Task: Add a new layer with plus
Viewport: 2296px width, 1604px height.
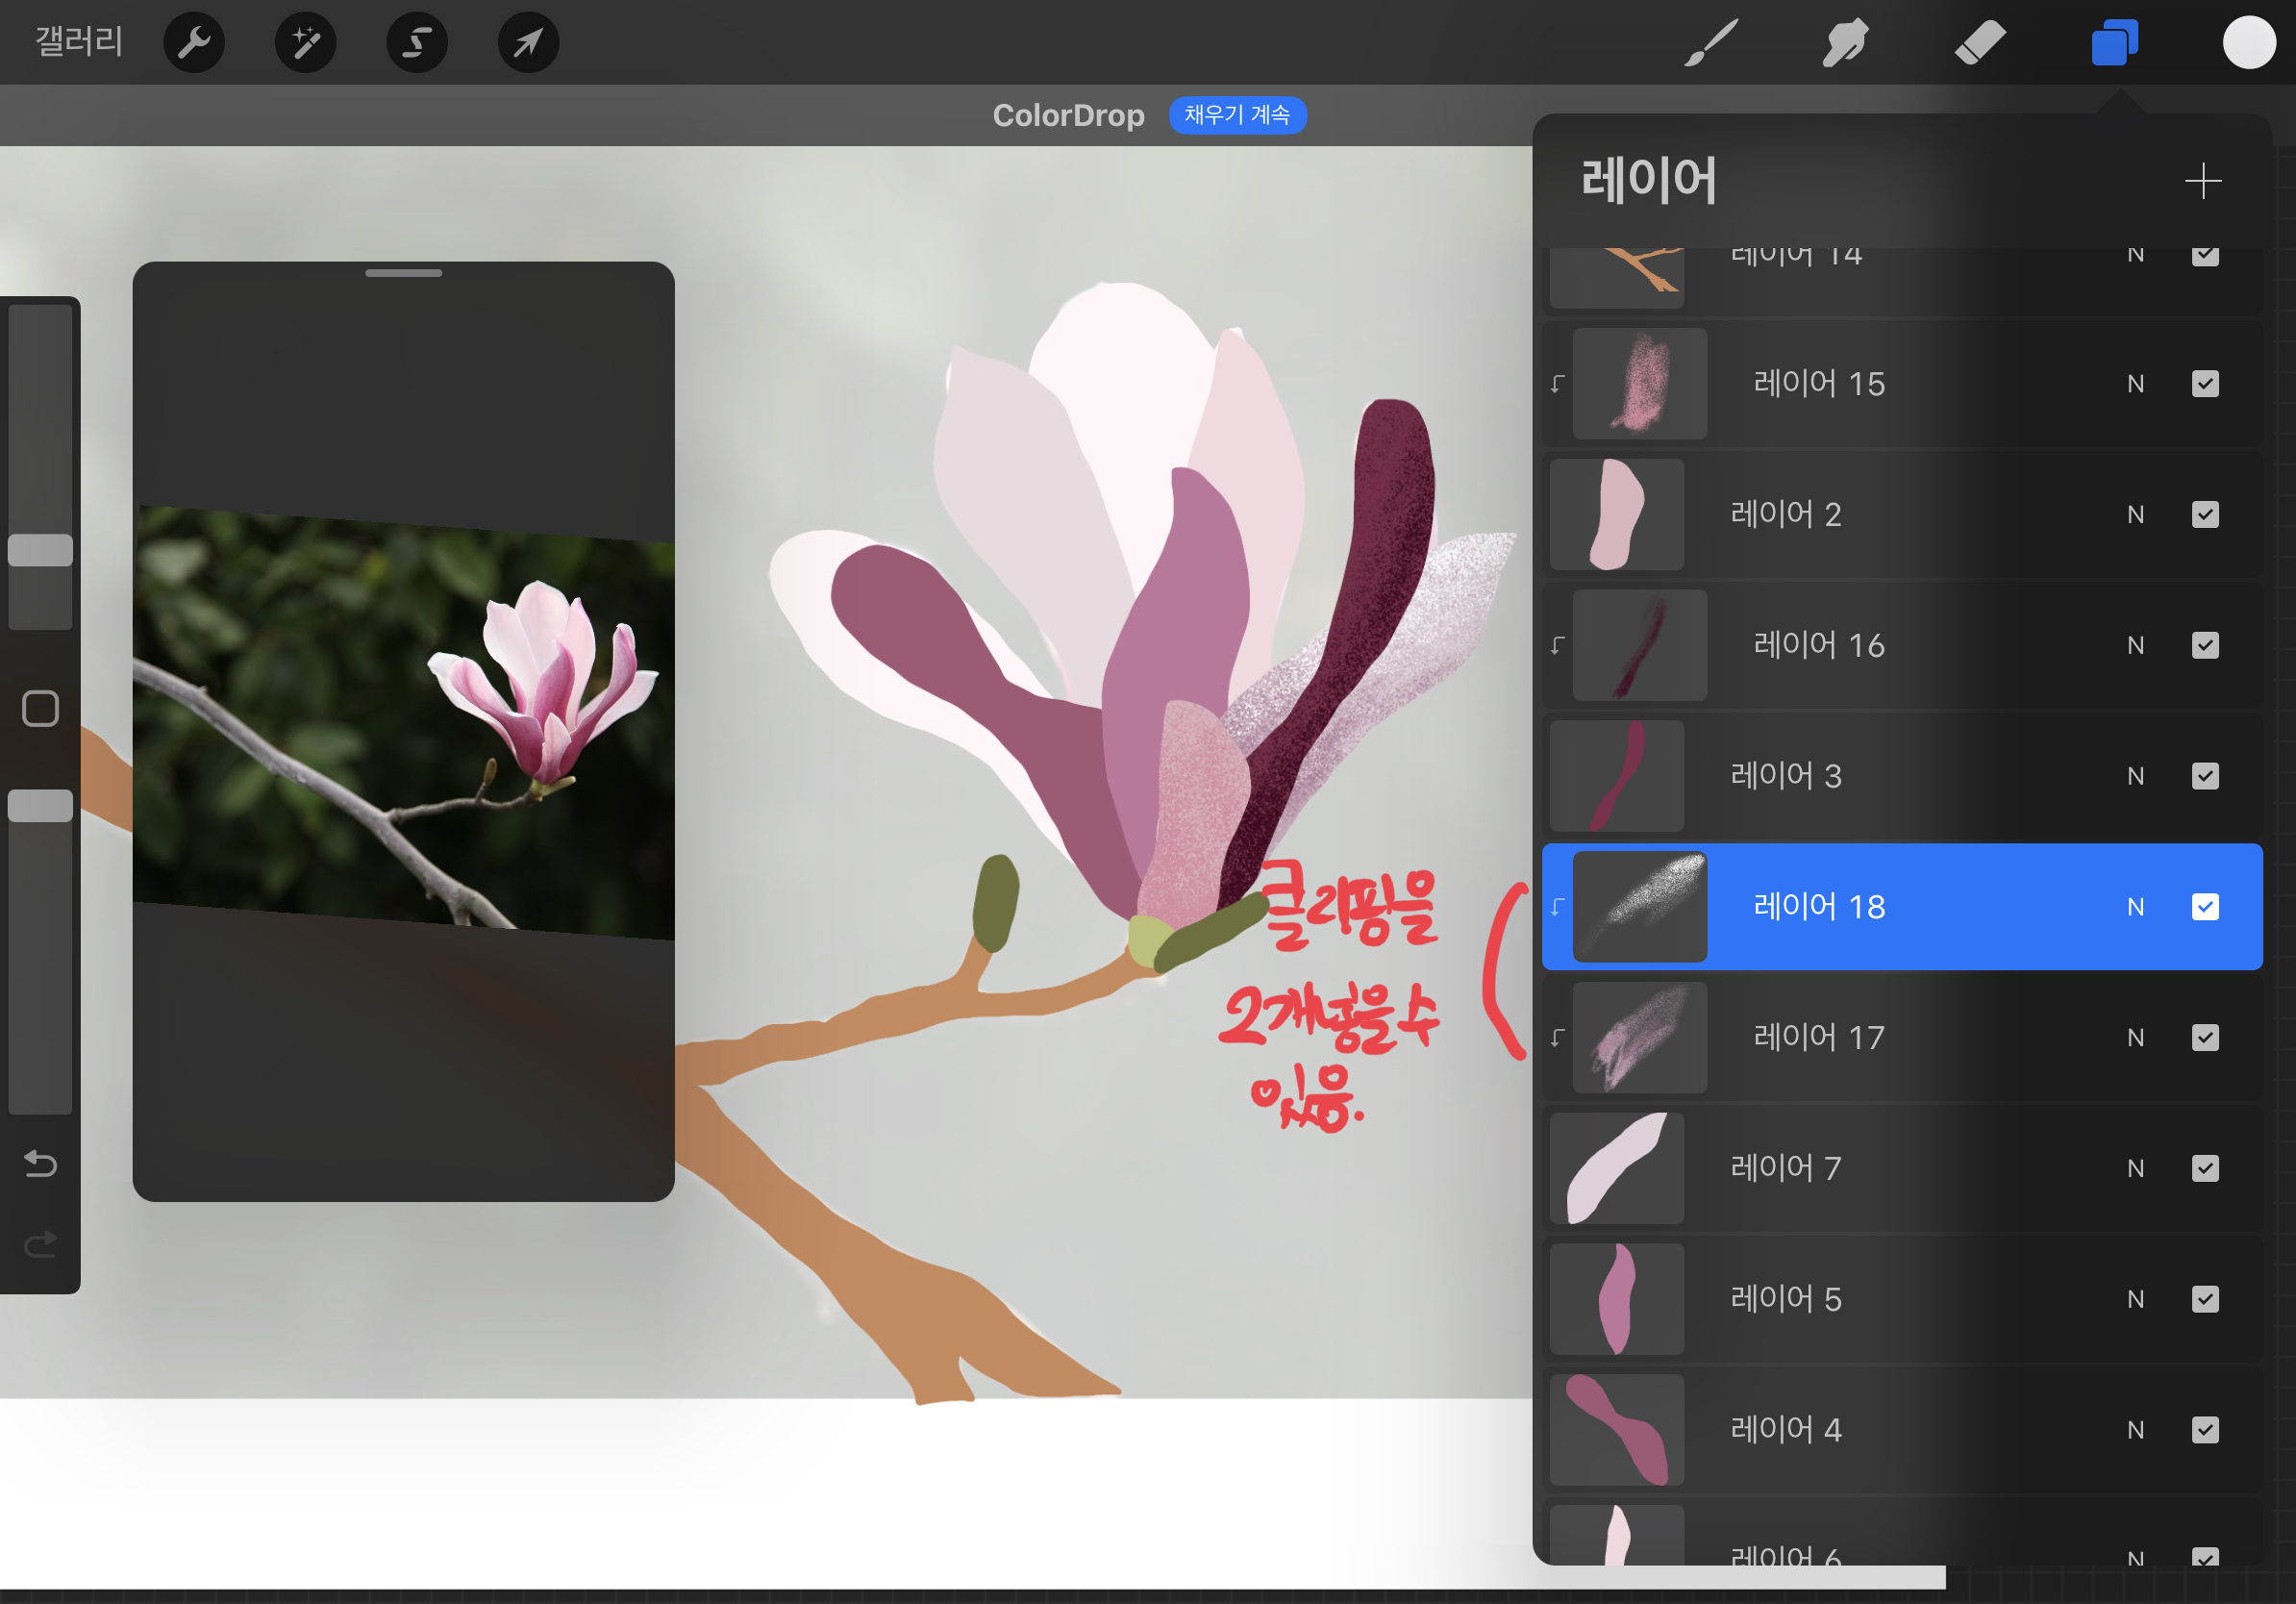Action: tap(2202, 181)
